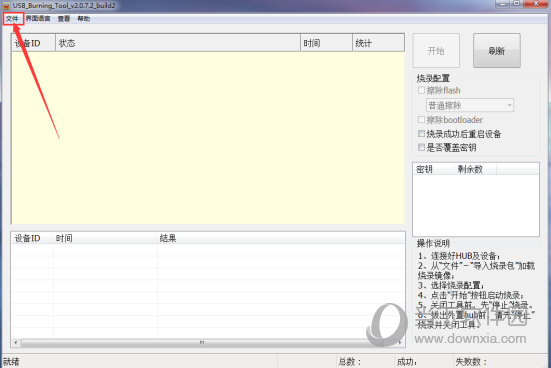This screenshot has width=551, height=368.
Task: Expand the 普通擦除 dropdown
Action: [470, 105]
